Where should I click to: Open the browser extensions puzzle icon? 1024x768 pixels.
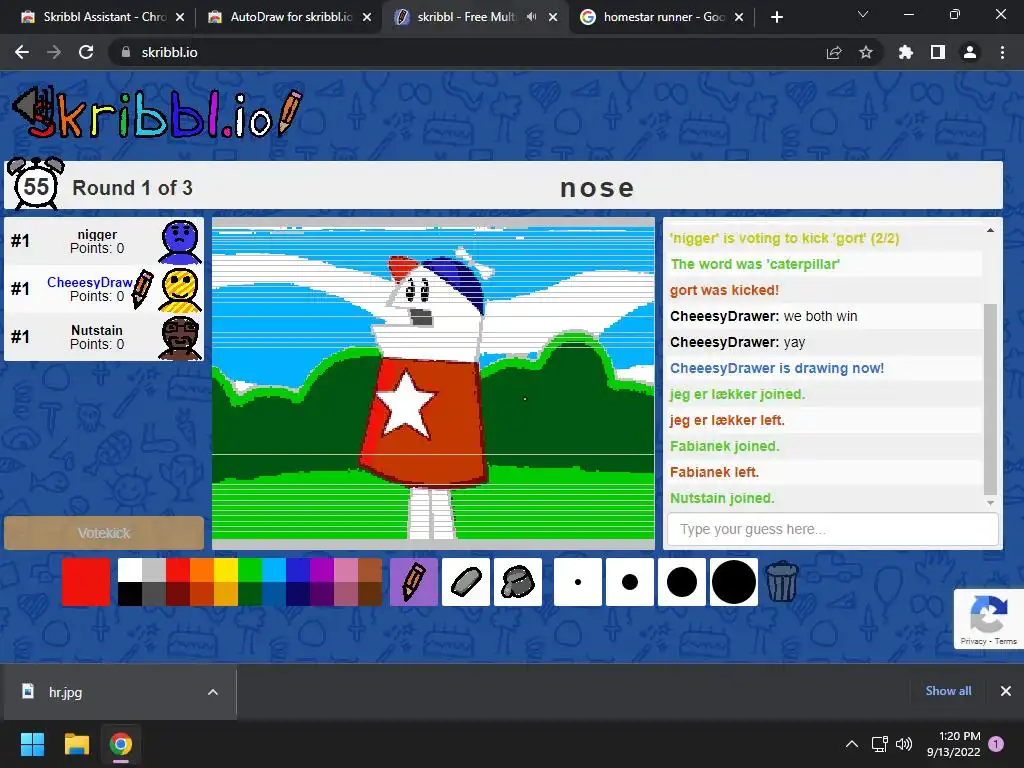coord(906,52)
